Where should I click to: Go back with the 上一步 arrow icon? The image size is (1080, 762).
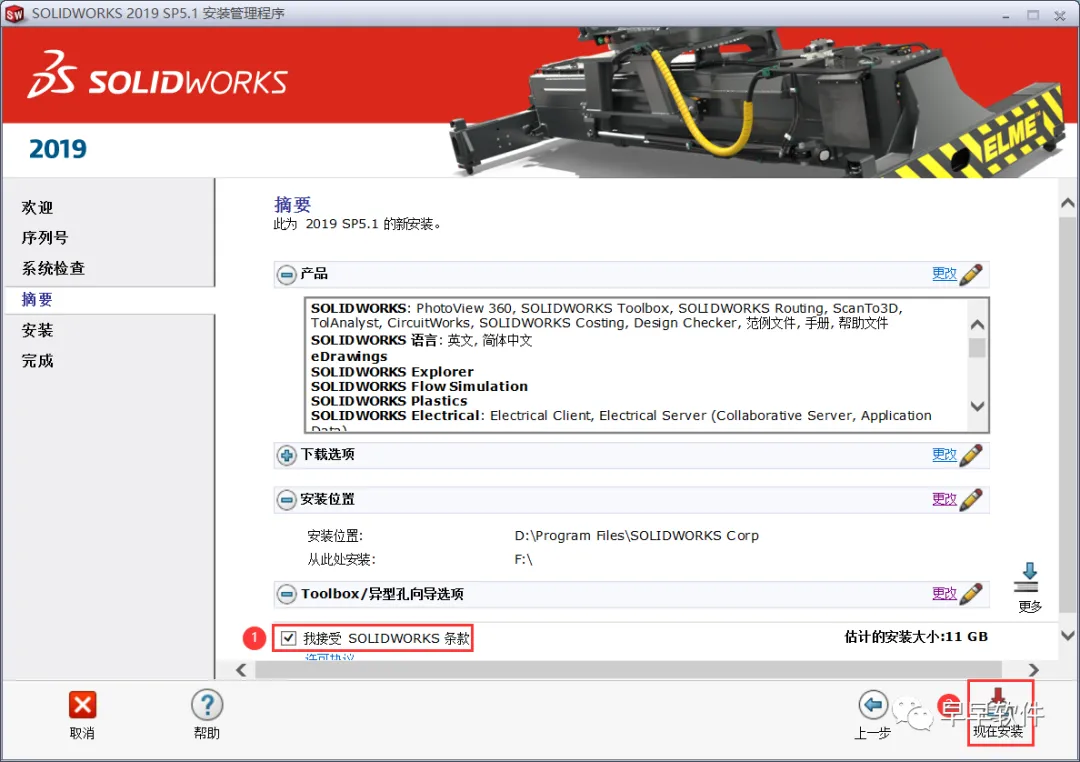click(x=873, y=705)
